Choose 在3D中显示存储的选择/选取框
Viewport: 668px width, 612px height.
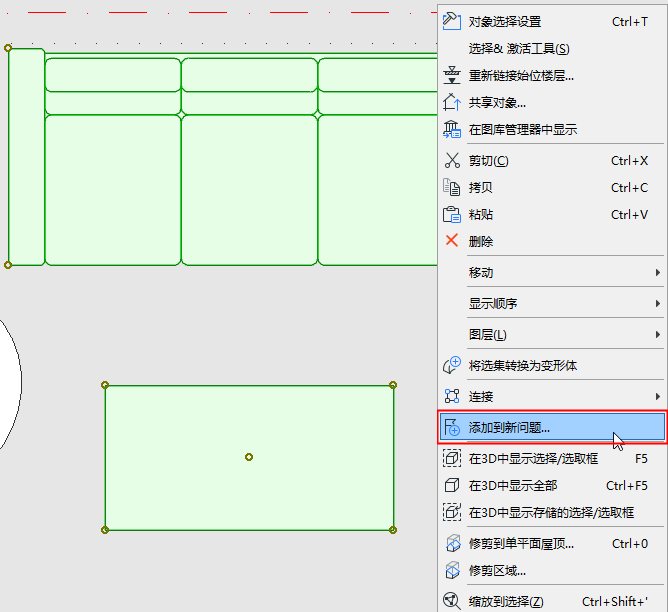pos(552,512)
